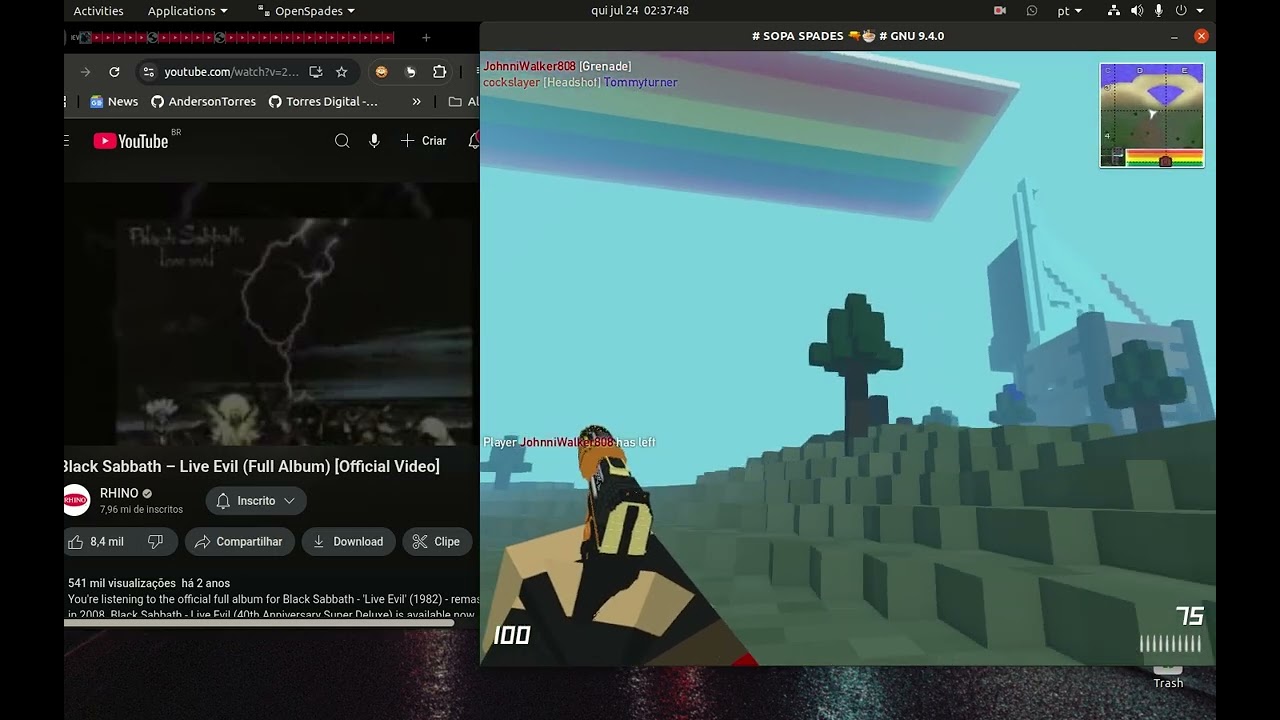Click the ammo count 75
1280x720 pixels.
(x=1189, y=616)
